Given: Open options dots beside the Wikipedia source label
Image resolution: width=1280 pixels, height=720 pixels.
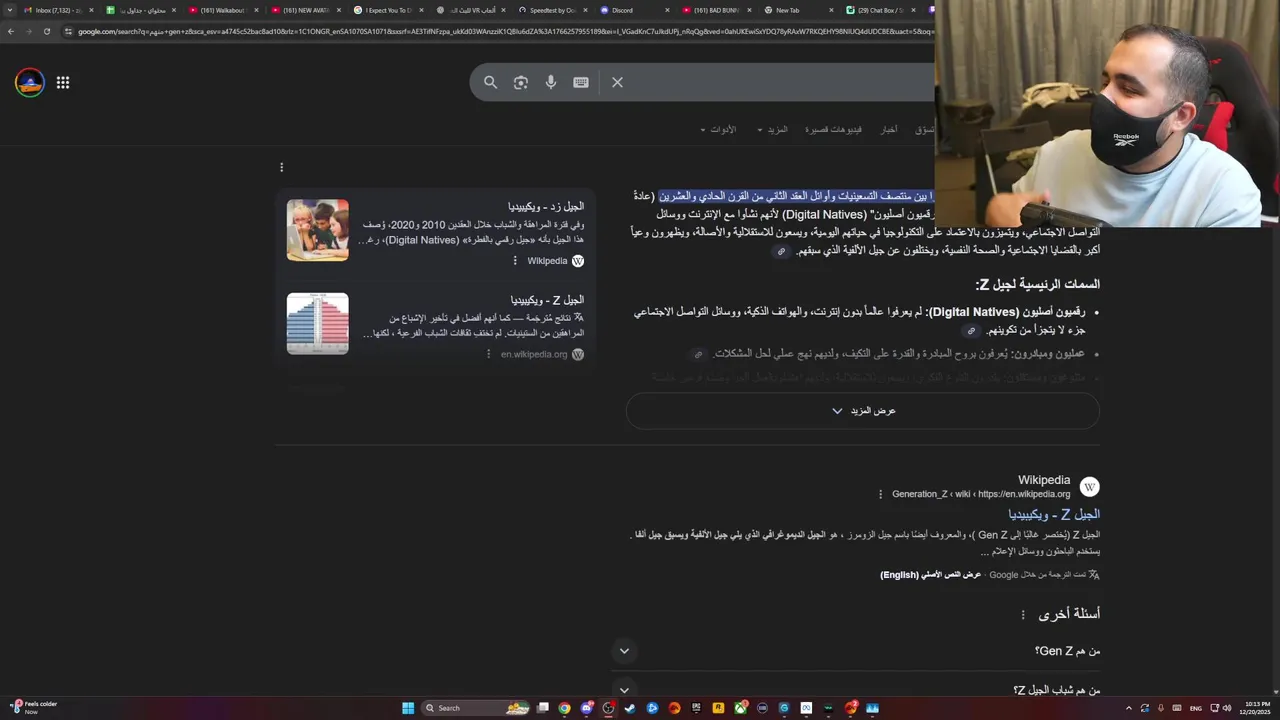Looking at the screenshot, I should point(515,261).
